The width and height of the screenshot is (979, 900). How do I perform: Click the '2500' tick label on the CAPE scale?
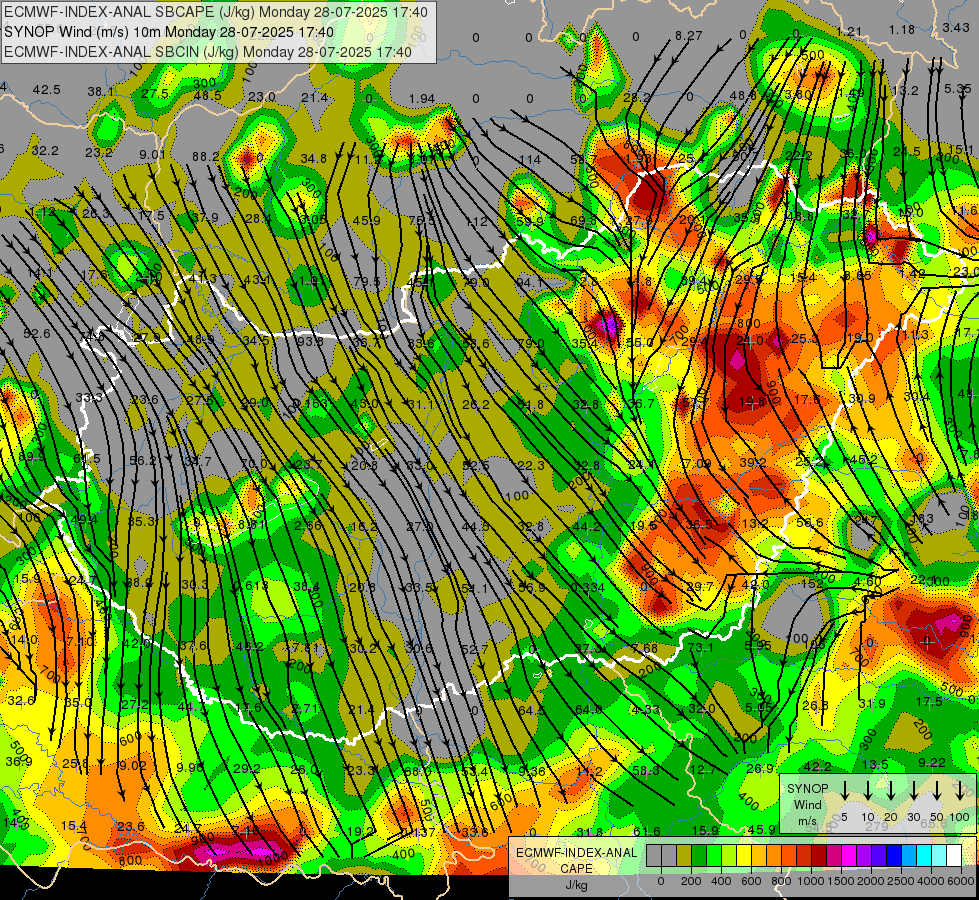point(902,881)
